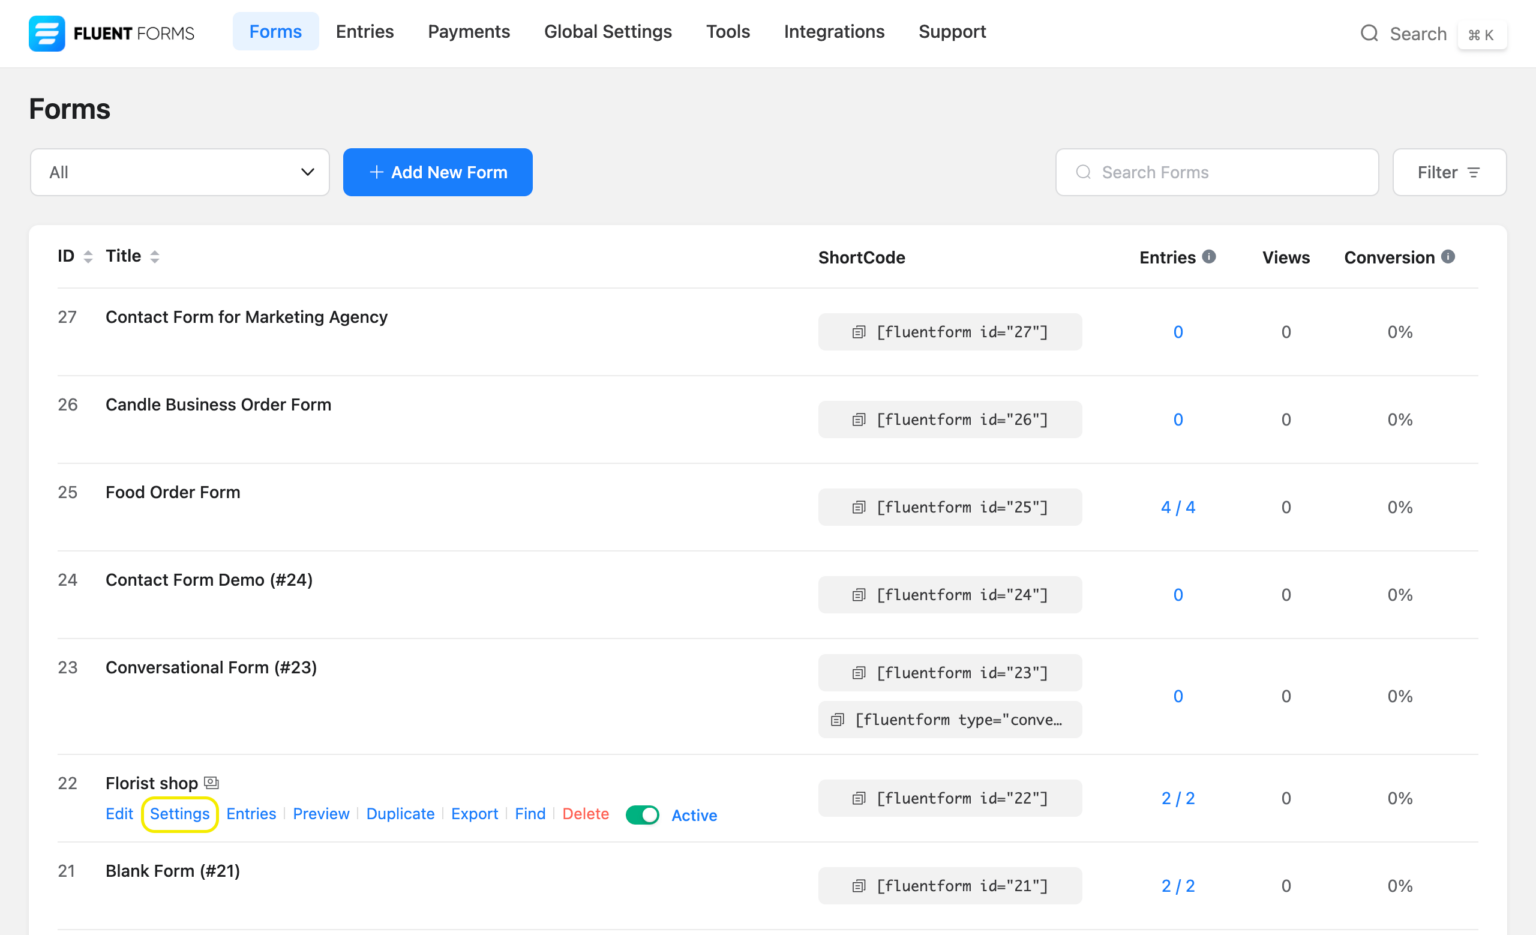Image resolution: width=1536 pixels, height=935 pixels.
Task: Open the All forms filter dropdown
Action: pyautogui.click(x=179, y=172)
